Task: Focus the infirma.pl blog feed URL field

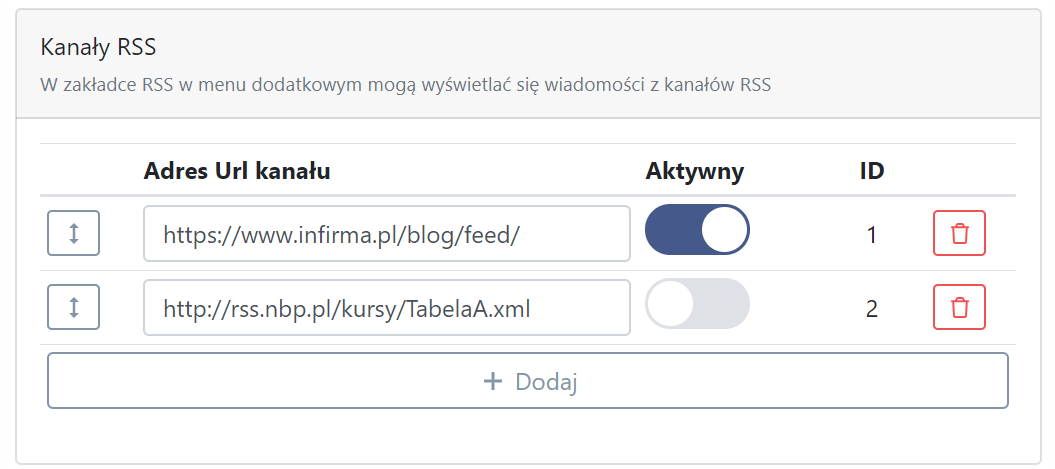Action: click(x=387, y=233)
